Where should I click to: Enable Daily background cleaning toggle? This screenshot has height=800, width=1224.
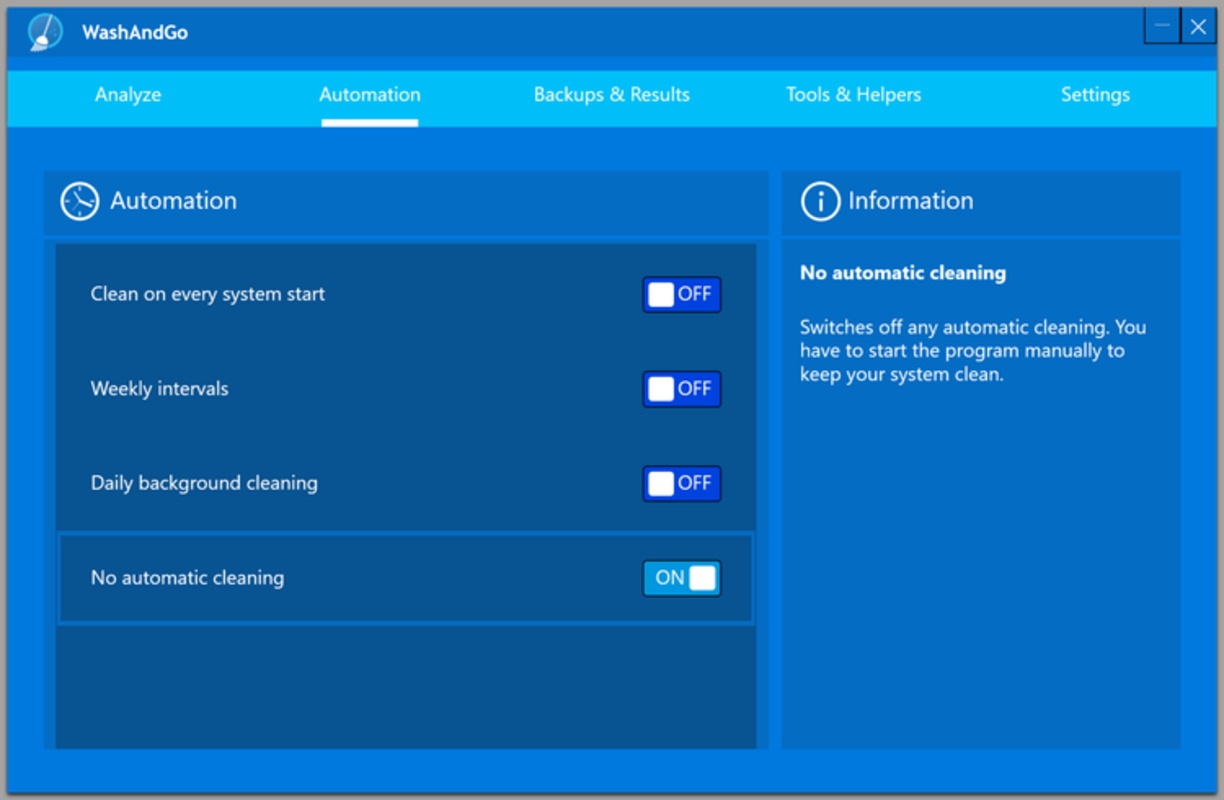point(682,483)
